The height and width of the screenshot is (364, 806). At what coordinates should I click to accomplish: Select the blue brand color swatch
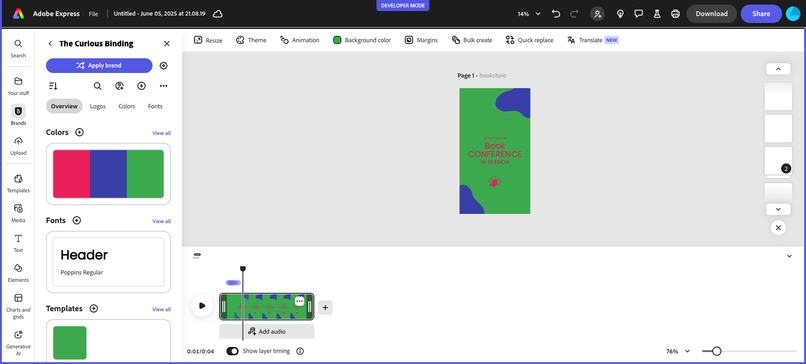tap(108, 174)
